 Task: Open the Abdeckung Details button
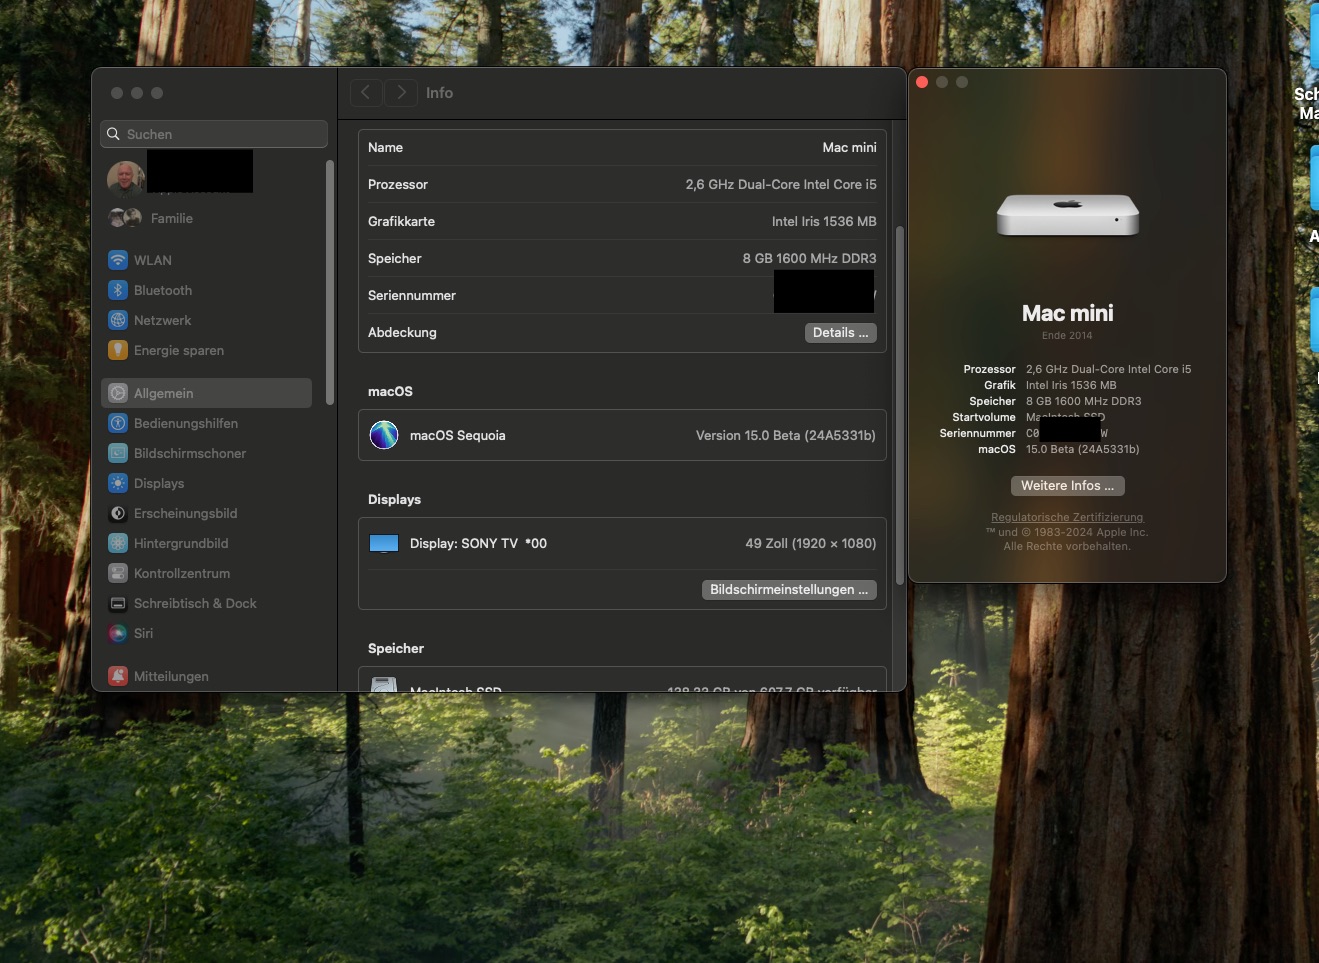tap(840, 333)
